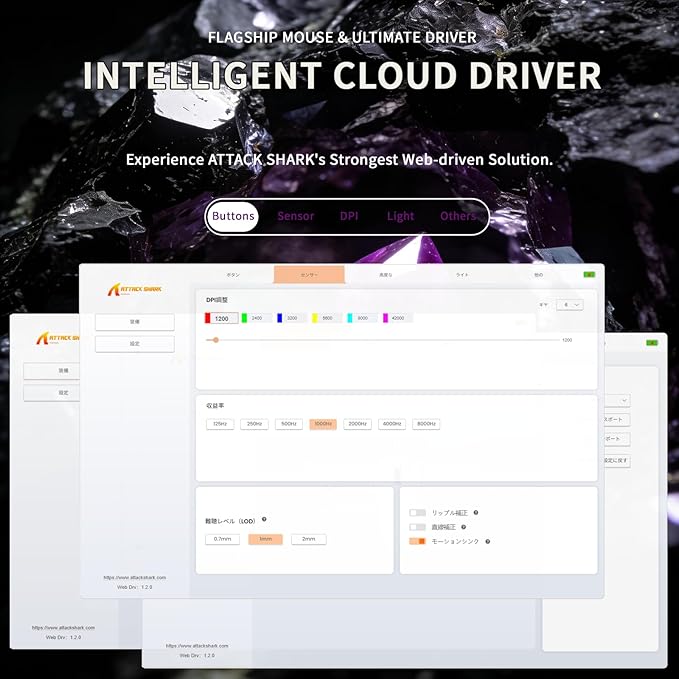
Task: Open the DPI stage count dropdown
Action: (569, 305)
